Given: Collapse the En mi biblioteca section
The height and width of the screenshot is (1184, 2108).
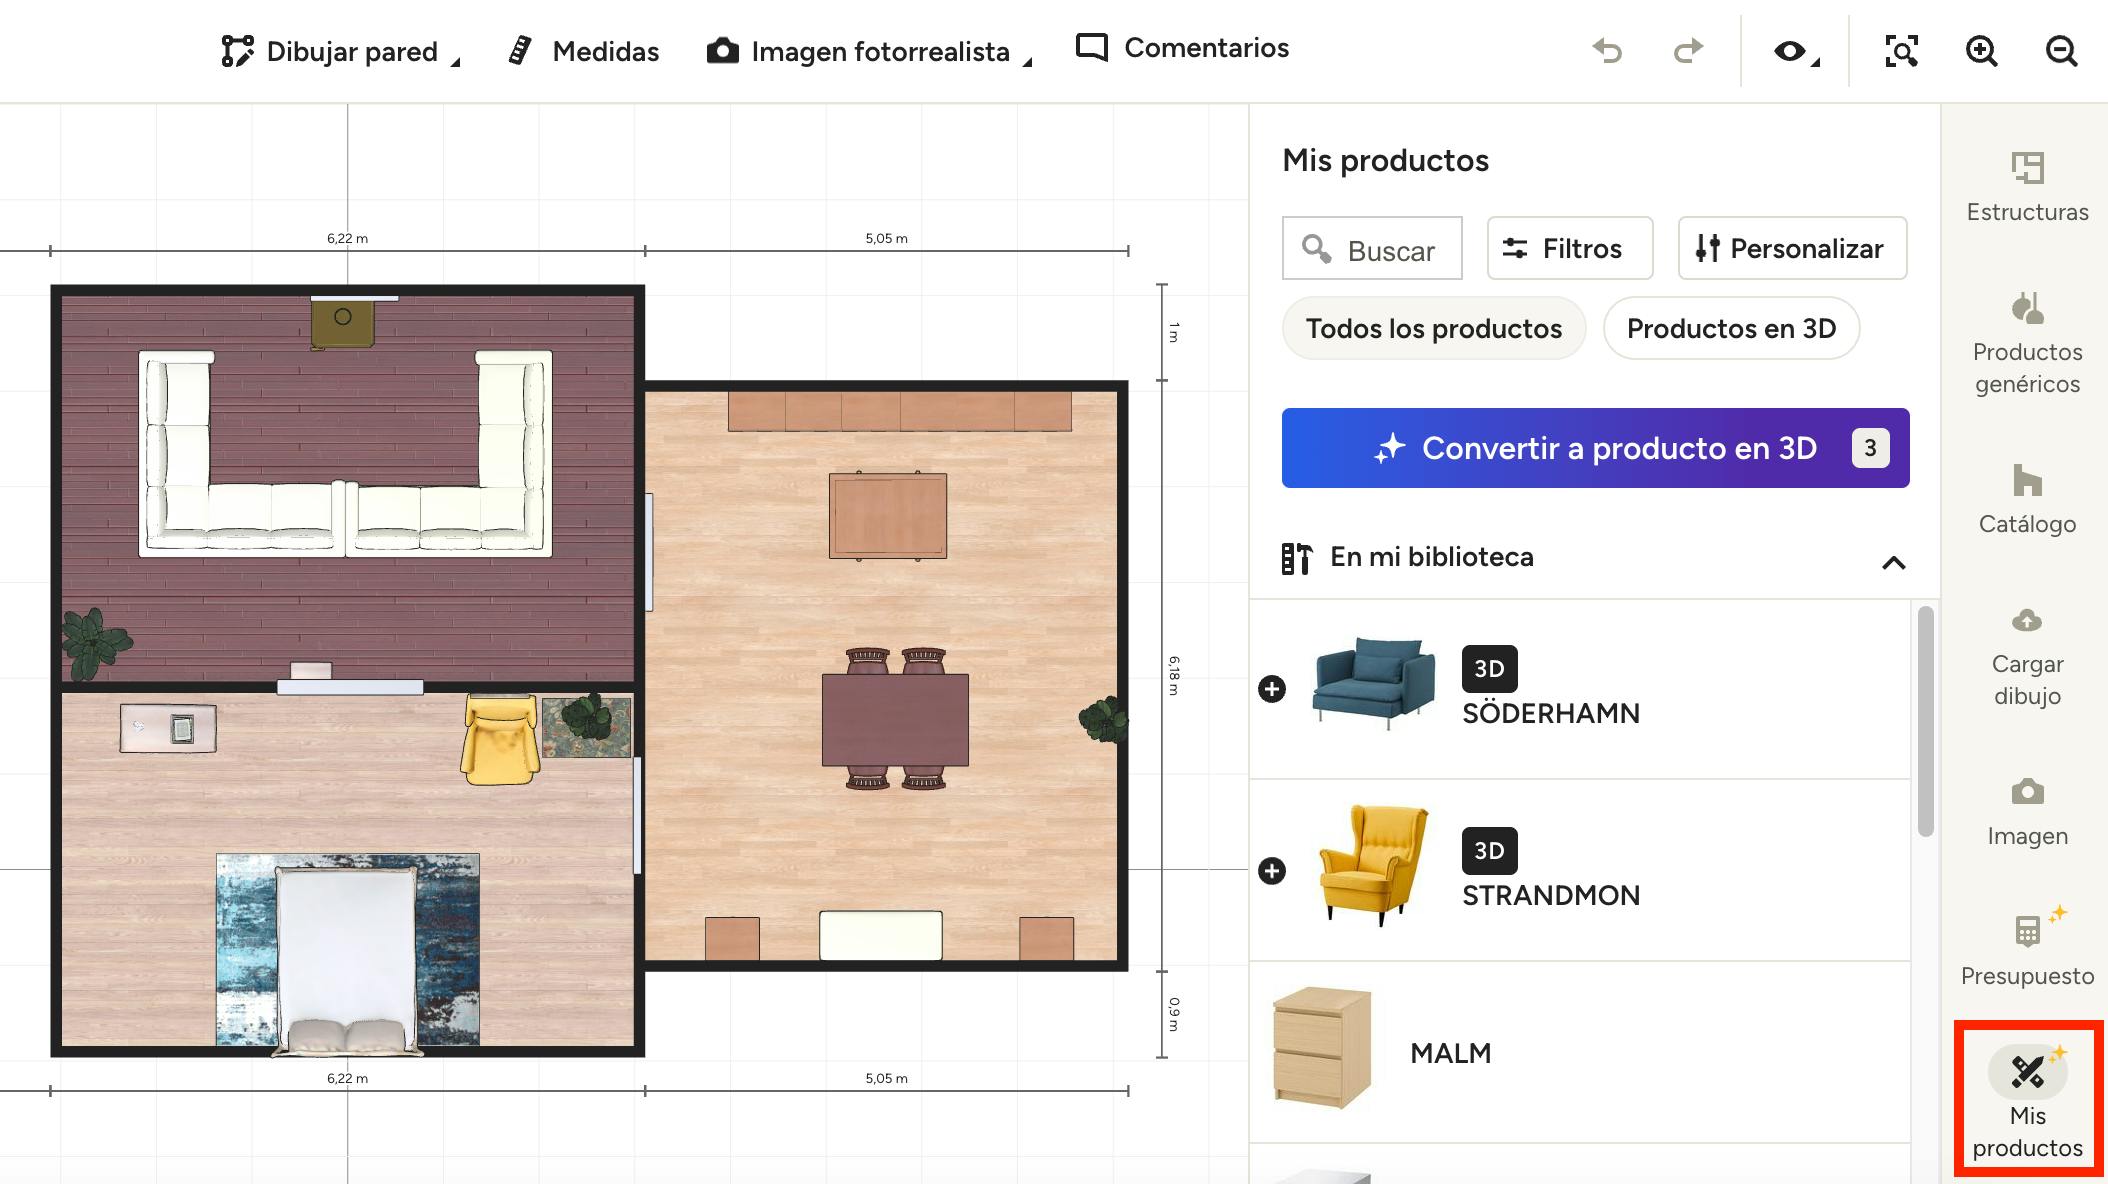Looking at the screenshot, I should [x=1893, y=562].
